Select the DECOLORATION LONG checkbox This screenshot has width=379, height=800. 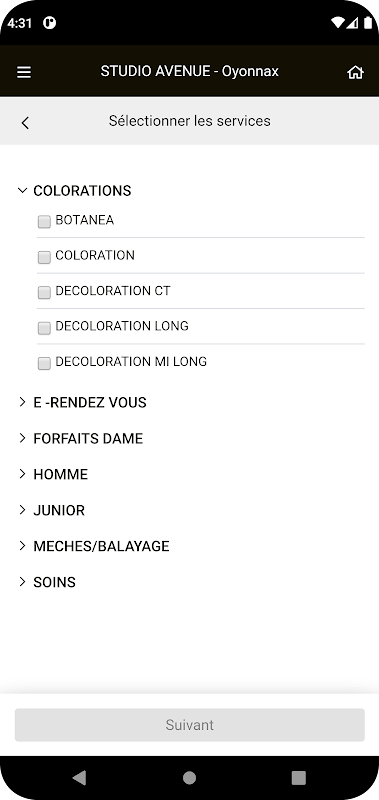(x=44, y=328)
